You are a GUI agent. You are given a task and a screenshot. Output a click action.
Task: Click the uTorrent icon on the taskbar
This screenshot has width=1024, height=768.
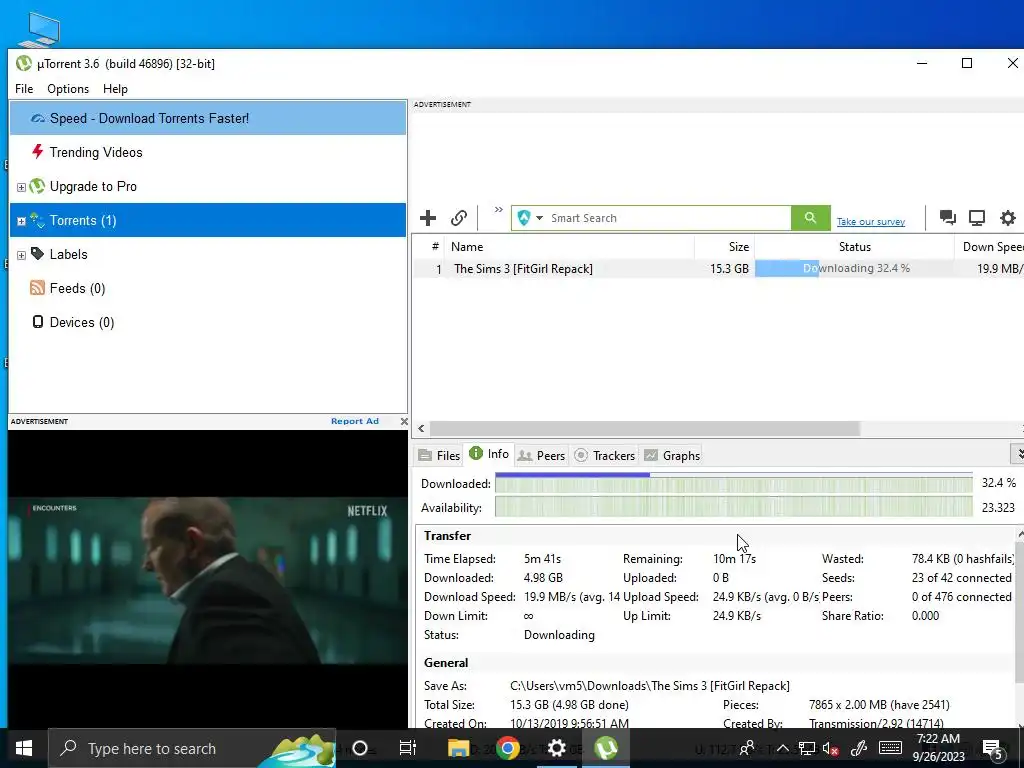(x=606, y=748)
